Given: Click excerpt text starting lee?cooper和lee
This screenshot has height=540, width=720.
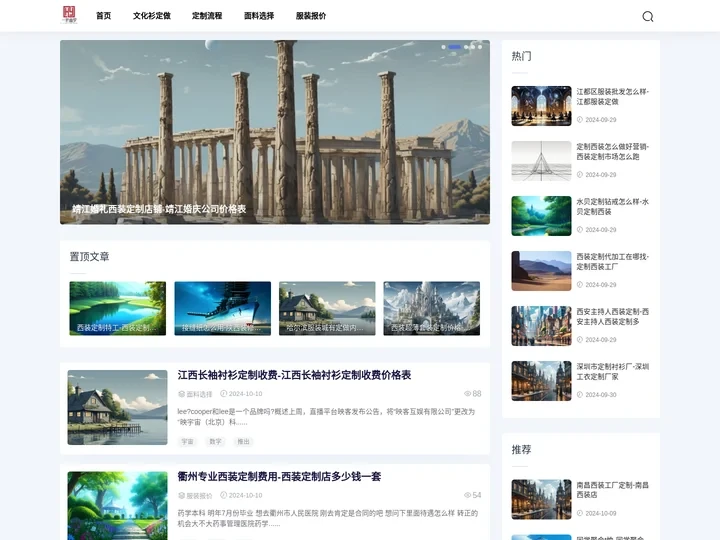Looking at the screenshot, I should (326, 417).
